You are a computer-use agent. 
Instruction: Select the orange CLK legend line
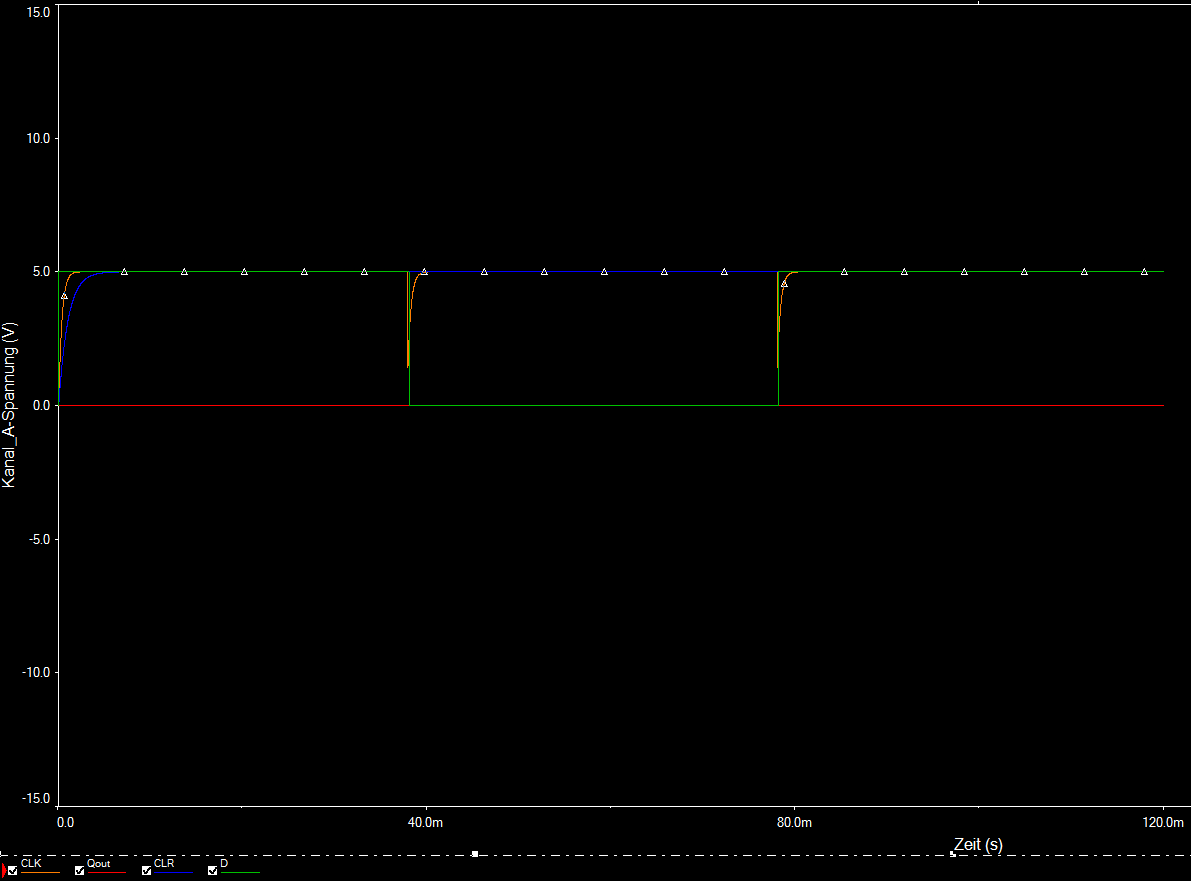(39, 873)
